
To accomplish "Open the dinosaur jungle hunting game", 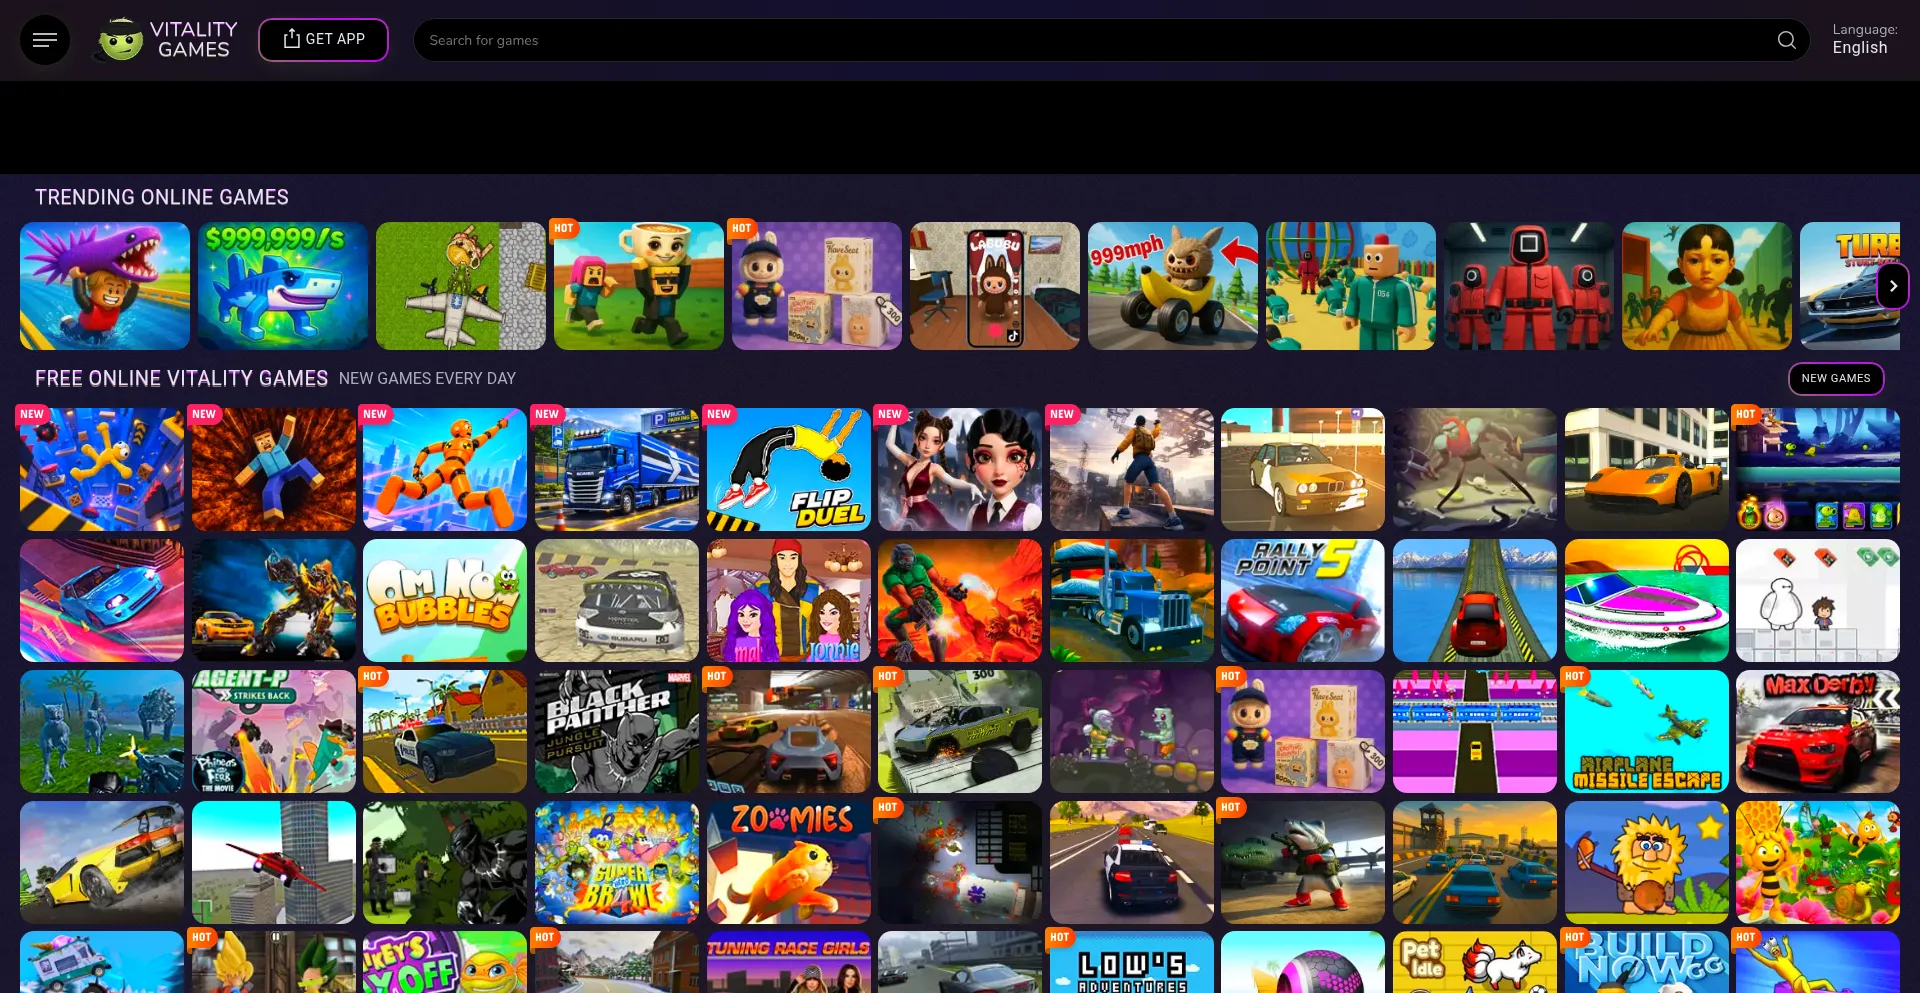I will (x=102, y=731).
